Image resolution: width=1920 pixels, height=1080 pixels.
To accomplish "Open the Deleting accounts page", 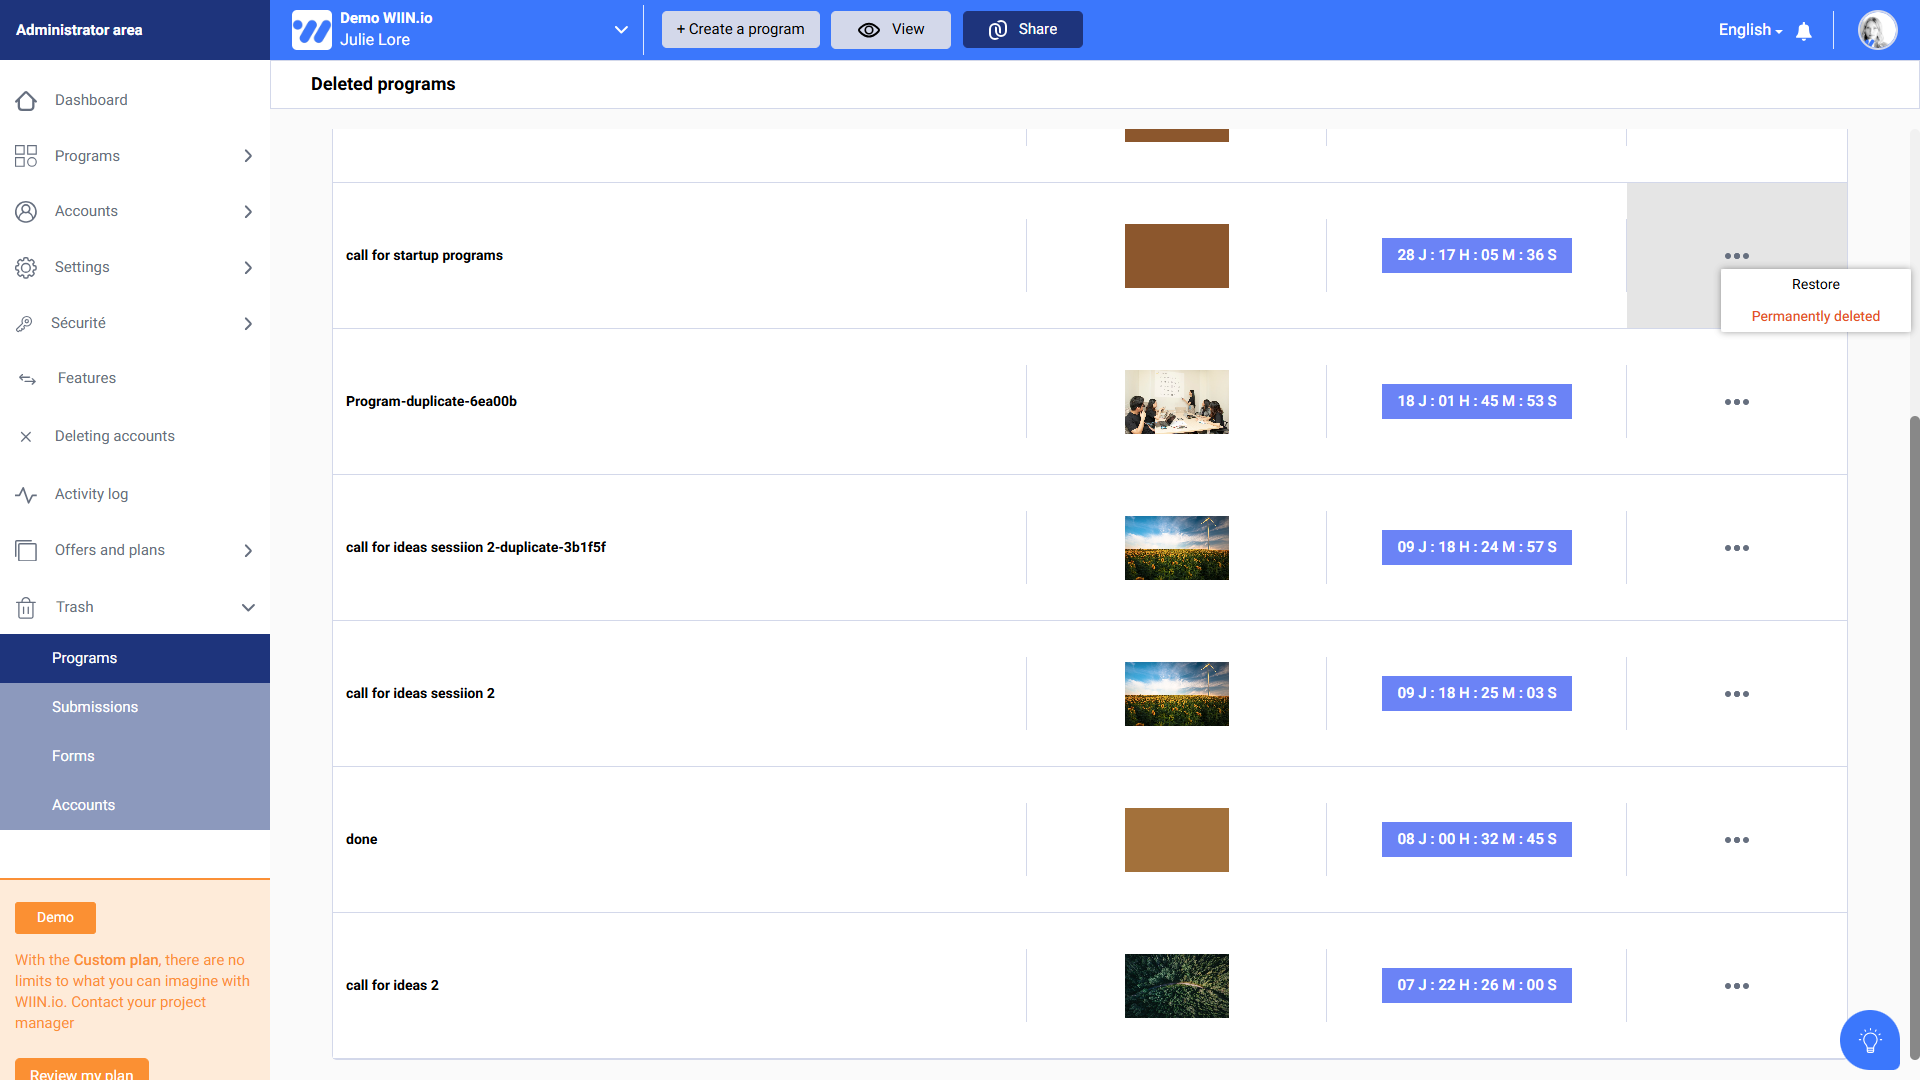I will [114, 436].
